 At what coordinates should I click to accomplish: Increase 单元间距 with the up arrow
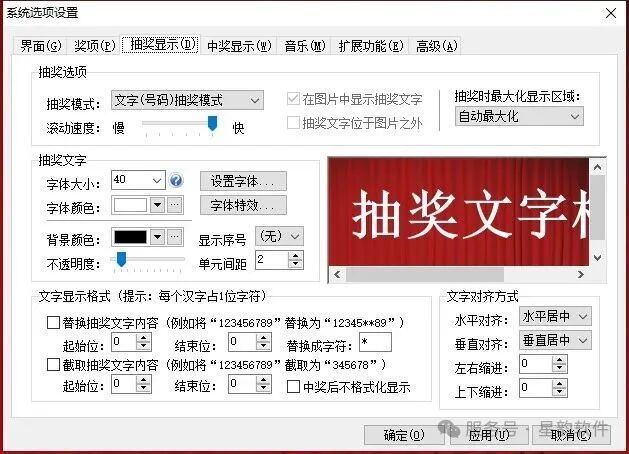point(296,256)
